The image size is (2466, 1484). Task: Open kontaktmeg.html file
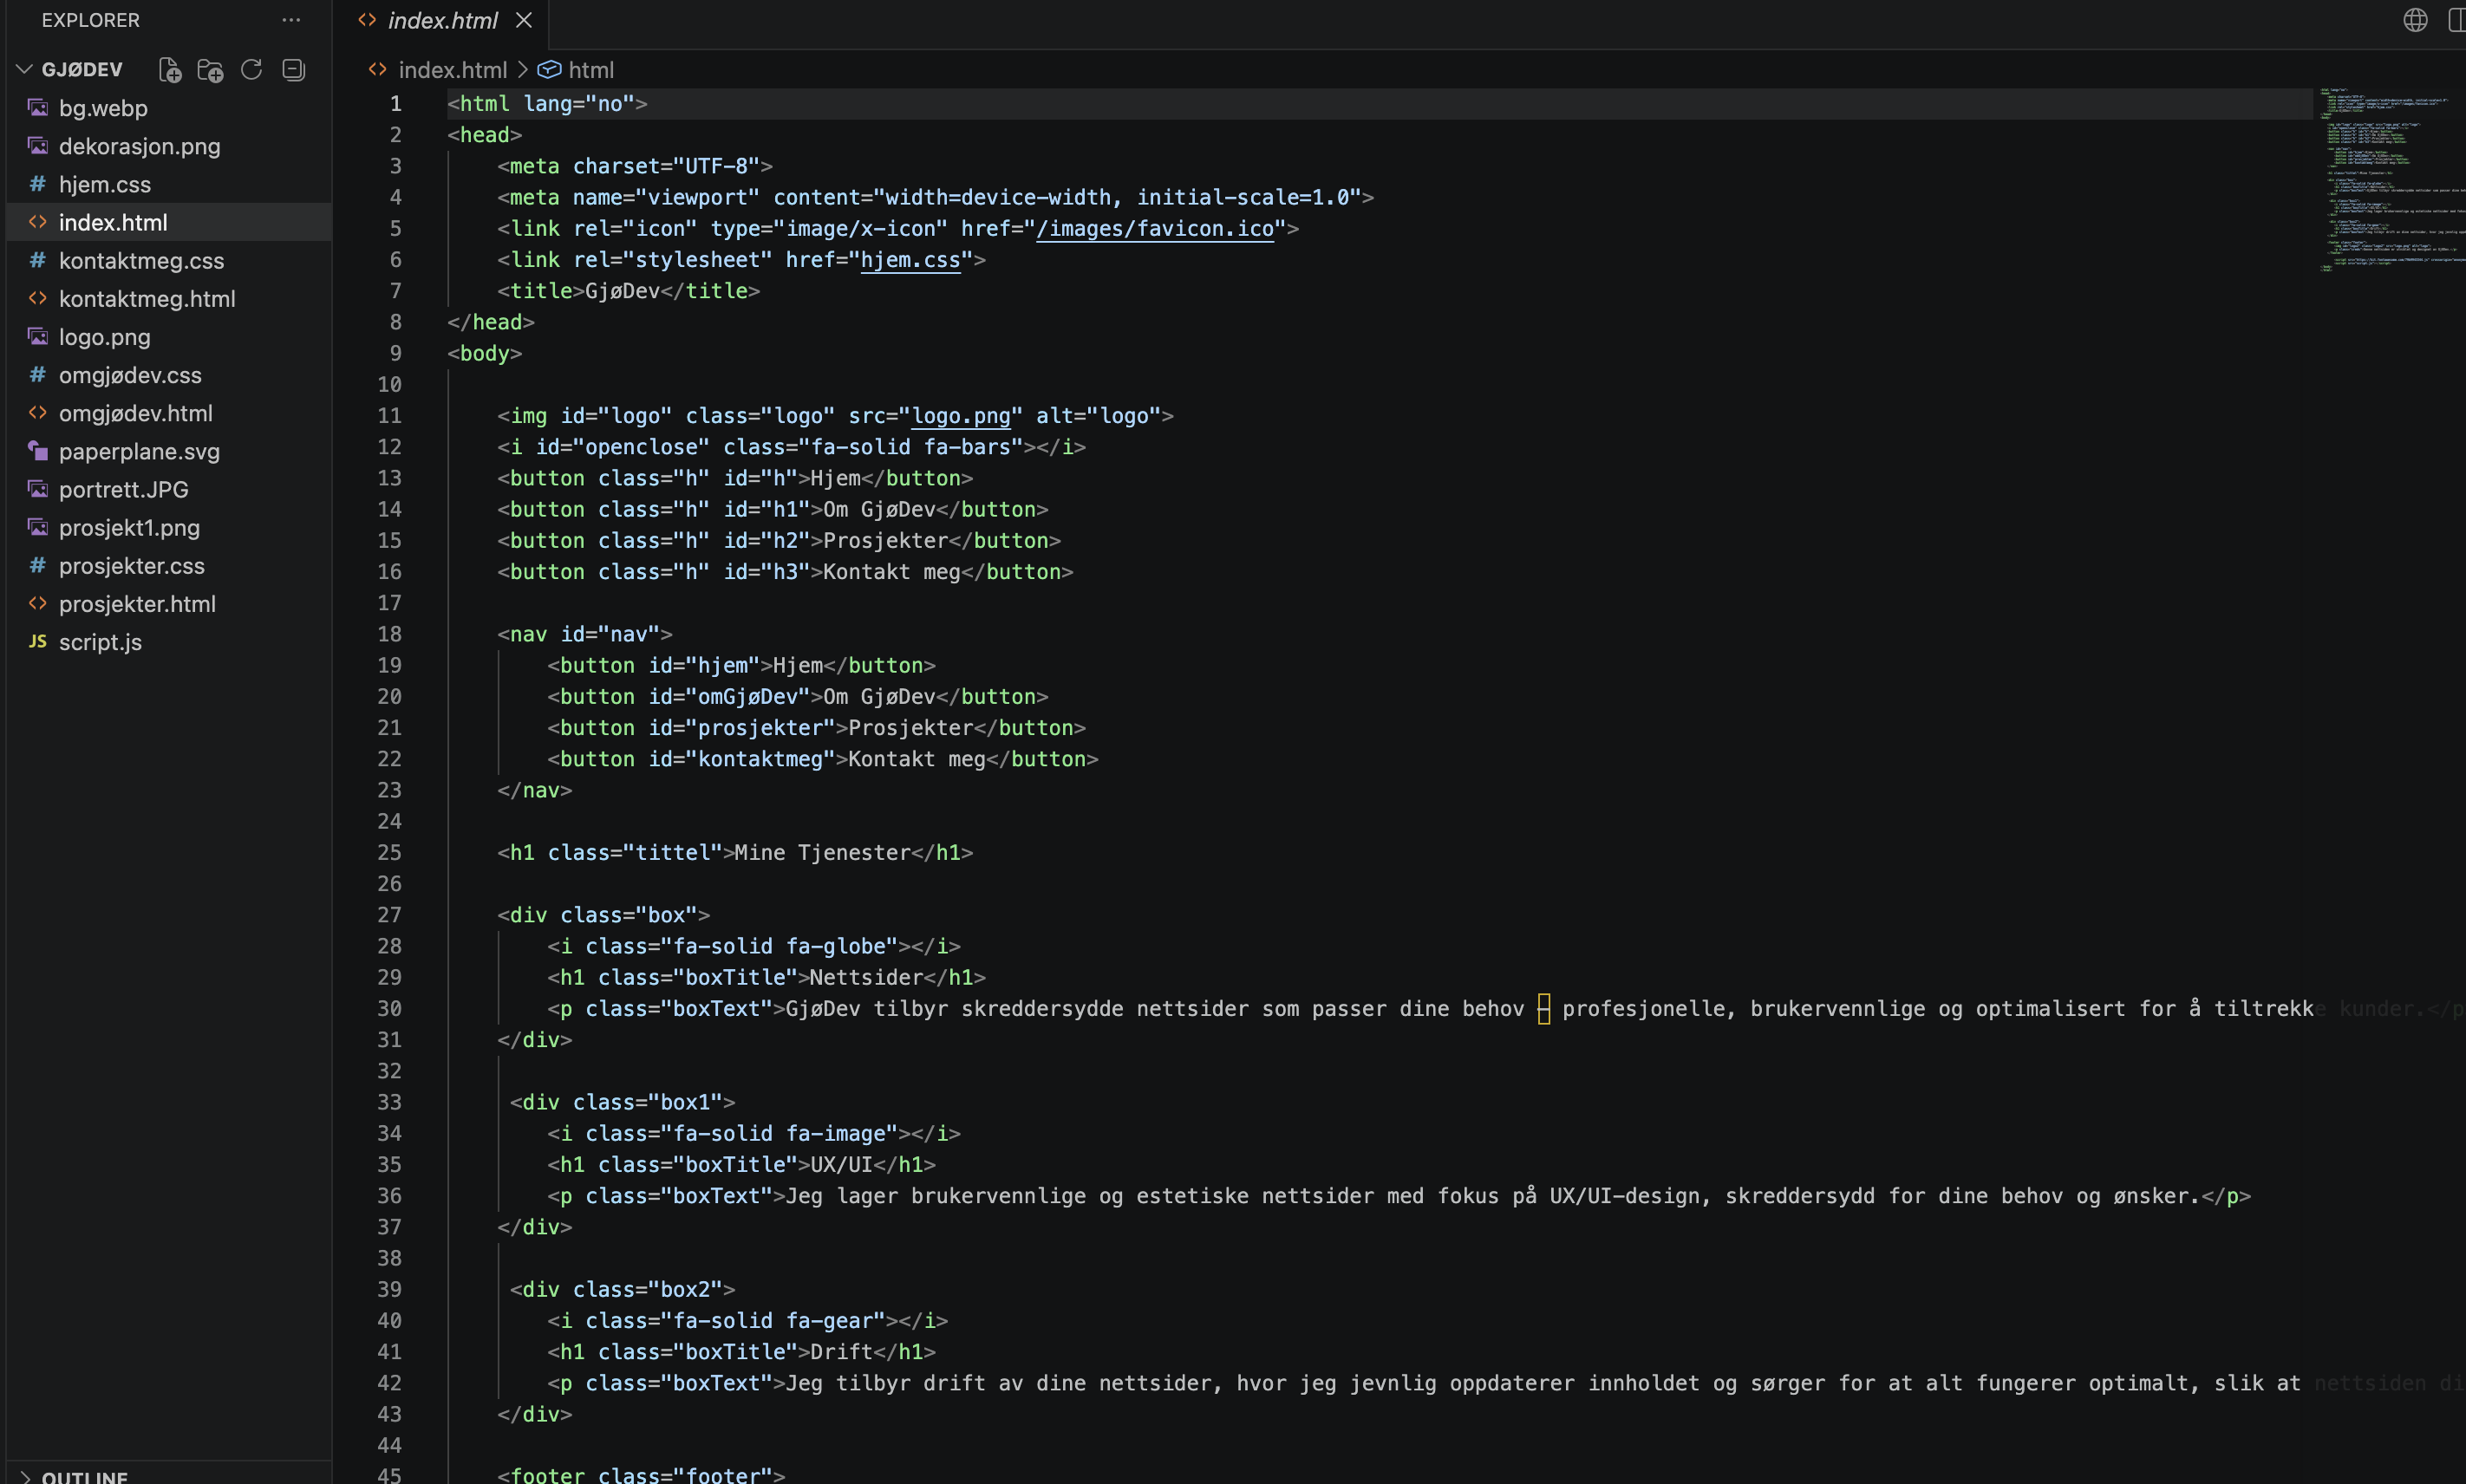[169, 299]
